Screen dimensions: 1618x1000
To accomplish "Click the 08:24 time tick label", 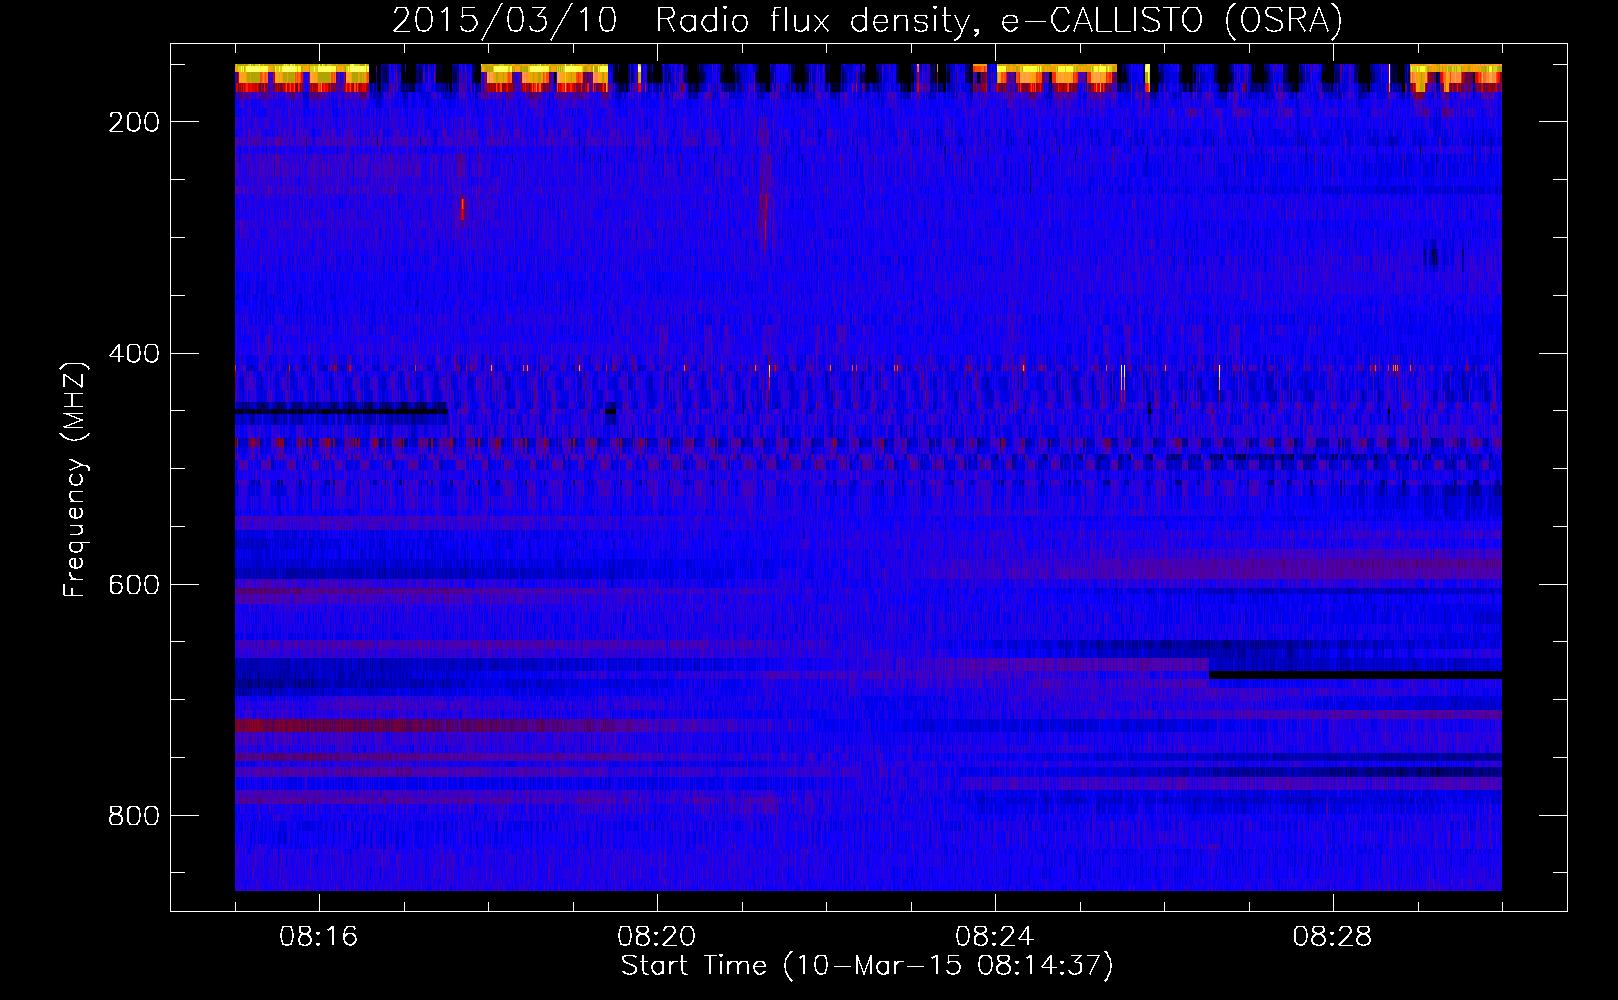I will pyautogui.click(x=995, y=937).
